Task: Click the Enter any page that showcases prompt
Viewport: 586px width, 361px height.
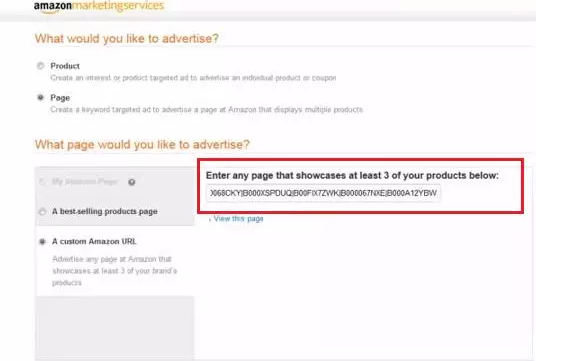Action: [x=352, y=176]
